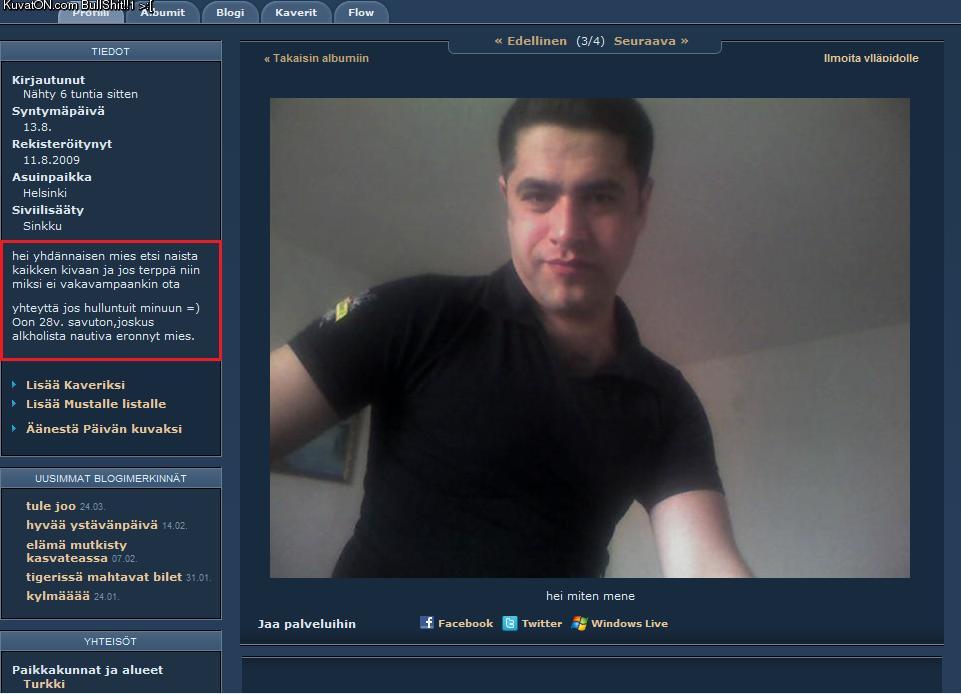The height and width of the screenshot is (694, 961).
Task: Click registration date 11.8.2009
Action: (51, 160)
